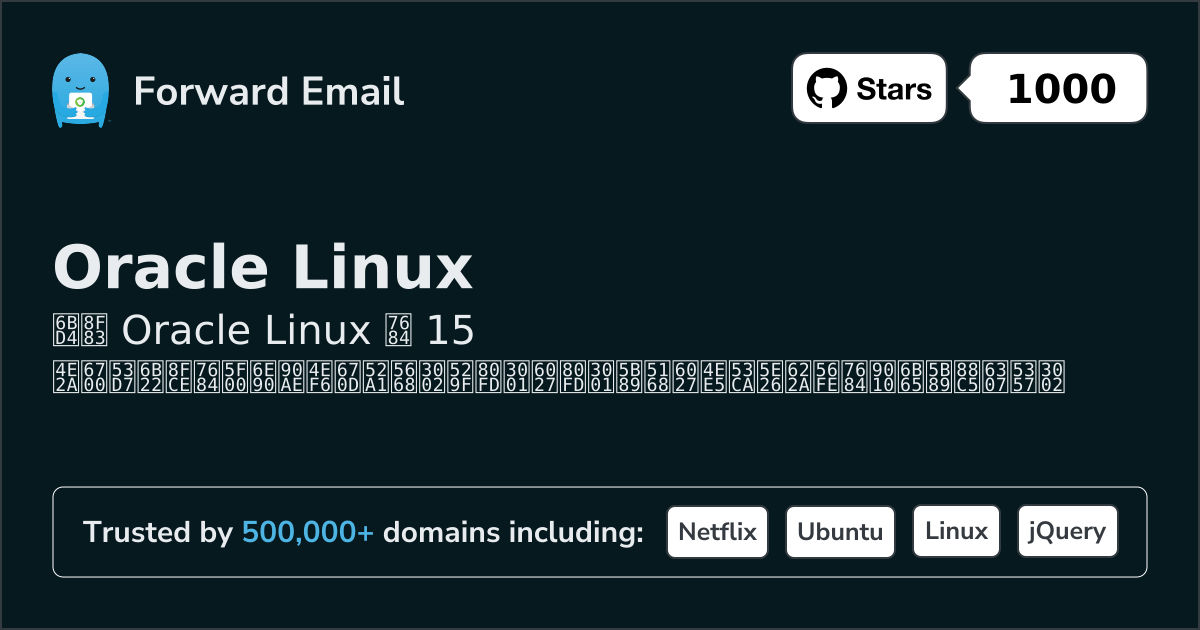Click the Forward Email mascot logo
The width and height of the screenshot is (1200, 630).
tap(79, 91)
